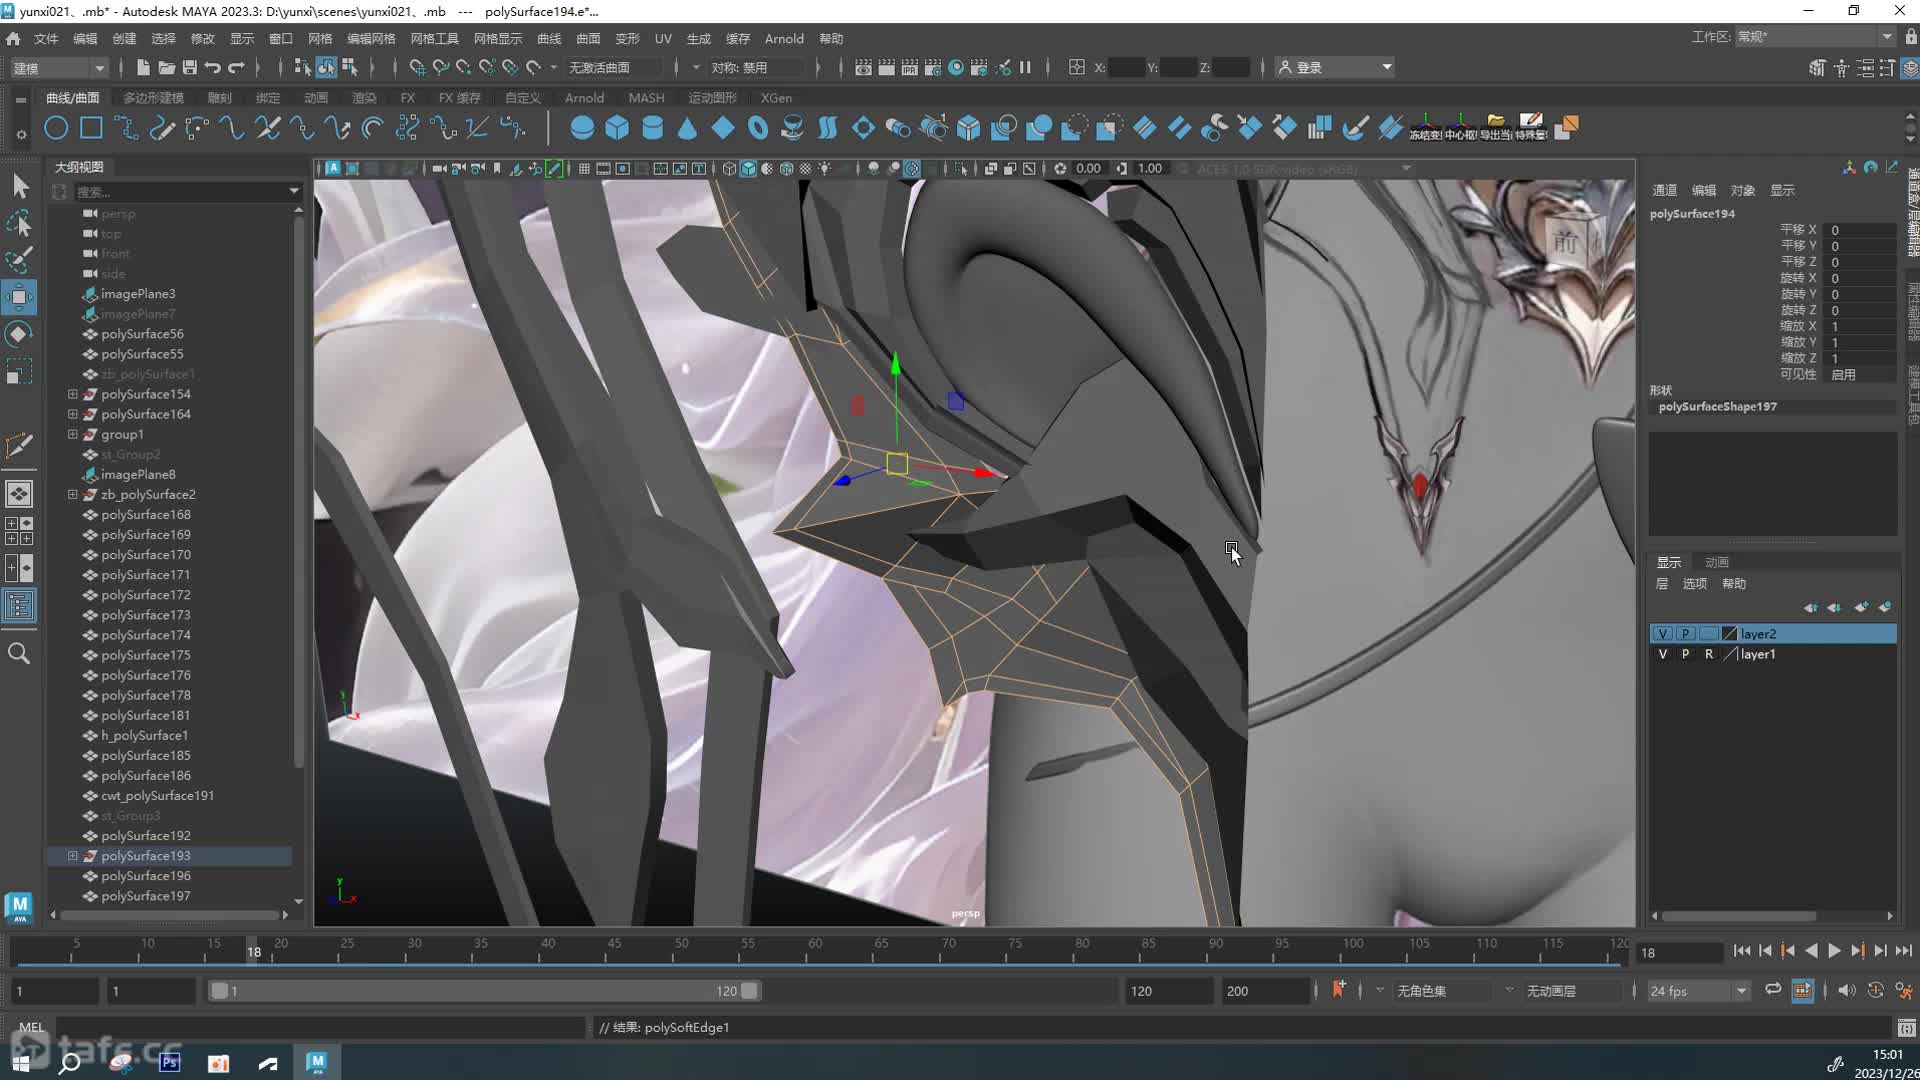Activate the Move tool

20,297
